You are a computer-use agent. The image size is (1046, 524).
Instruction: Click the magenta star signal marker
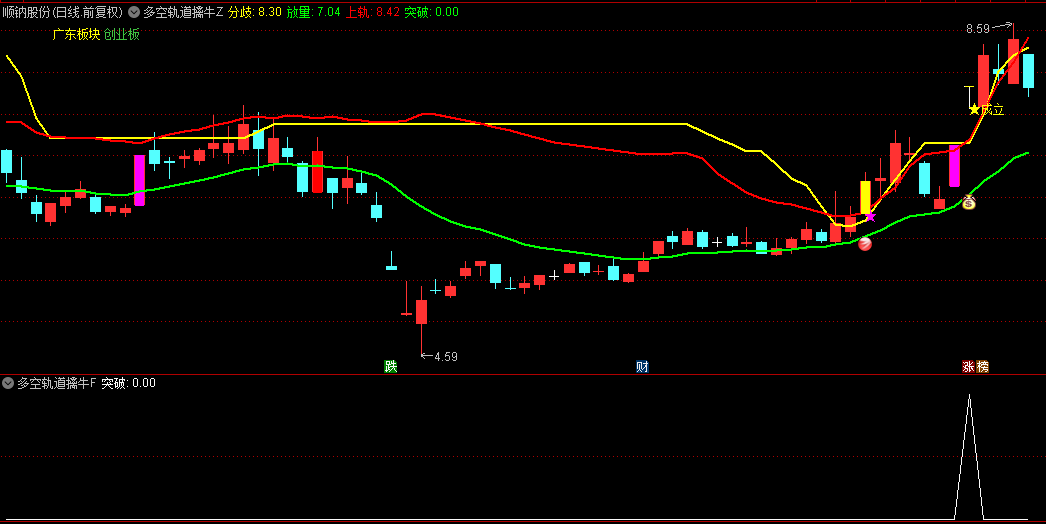click(x=870, y=216)
